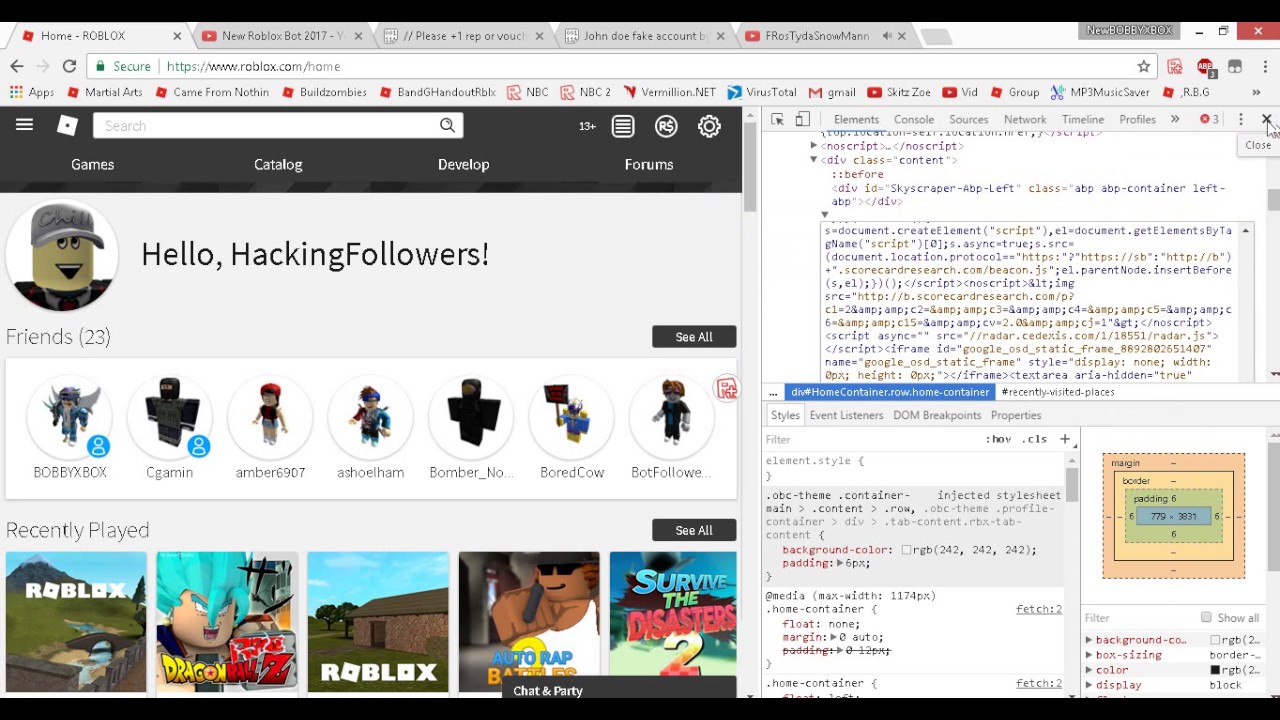Open the DevTools Console tab
This screenshot has width=1280, height=720.
point(914,119)
